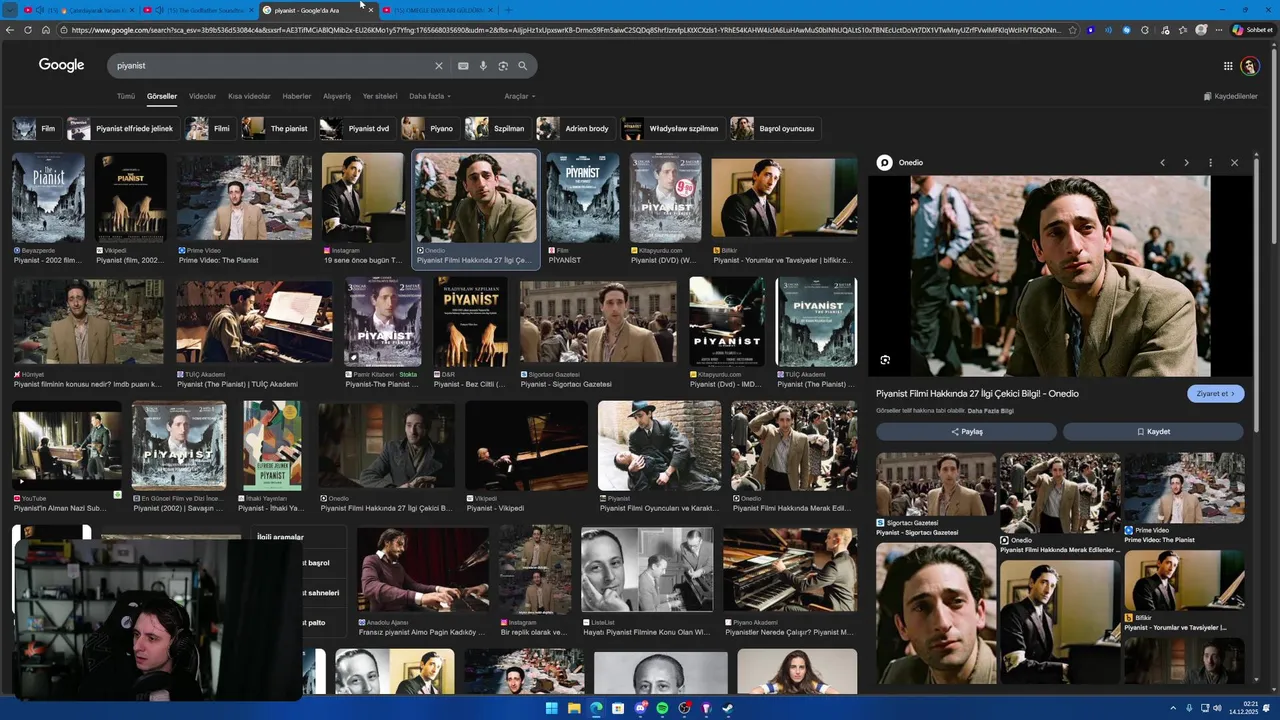
Task: Filter by The pianist chip
Action: [x=277, y=129]
